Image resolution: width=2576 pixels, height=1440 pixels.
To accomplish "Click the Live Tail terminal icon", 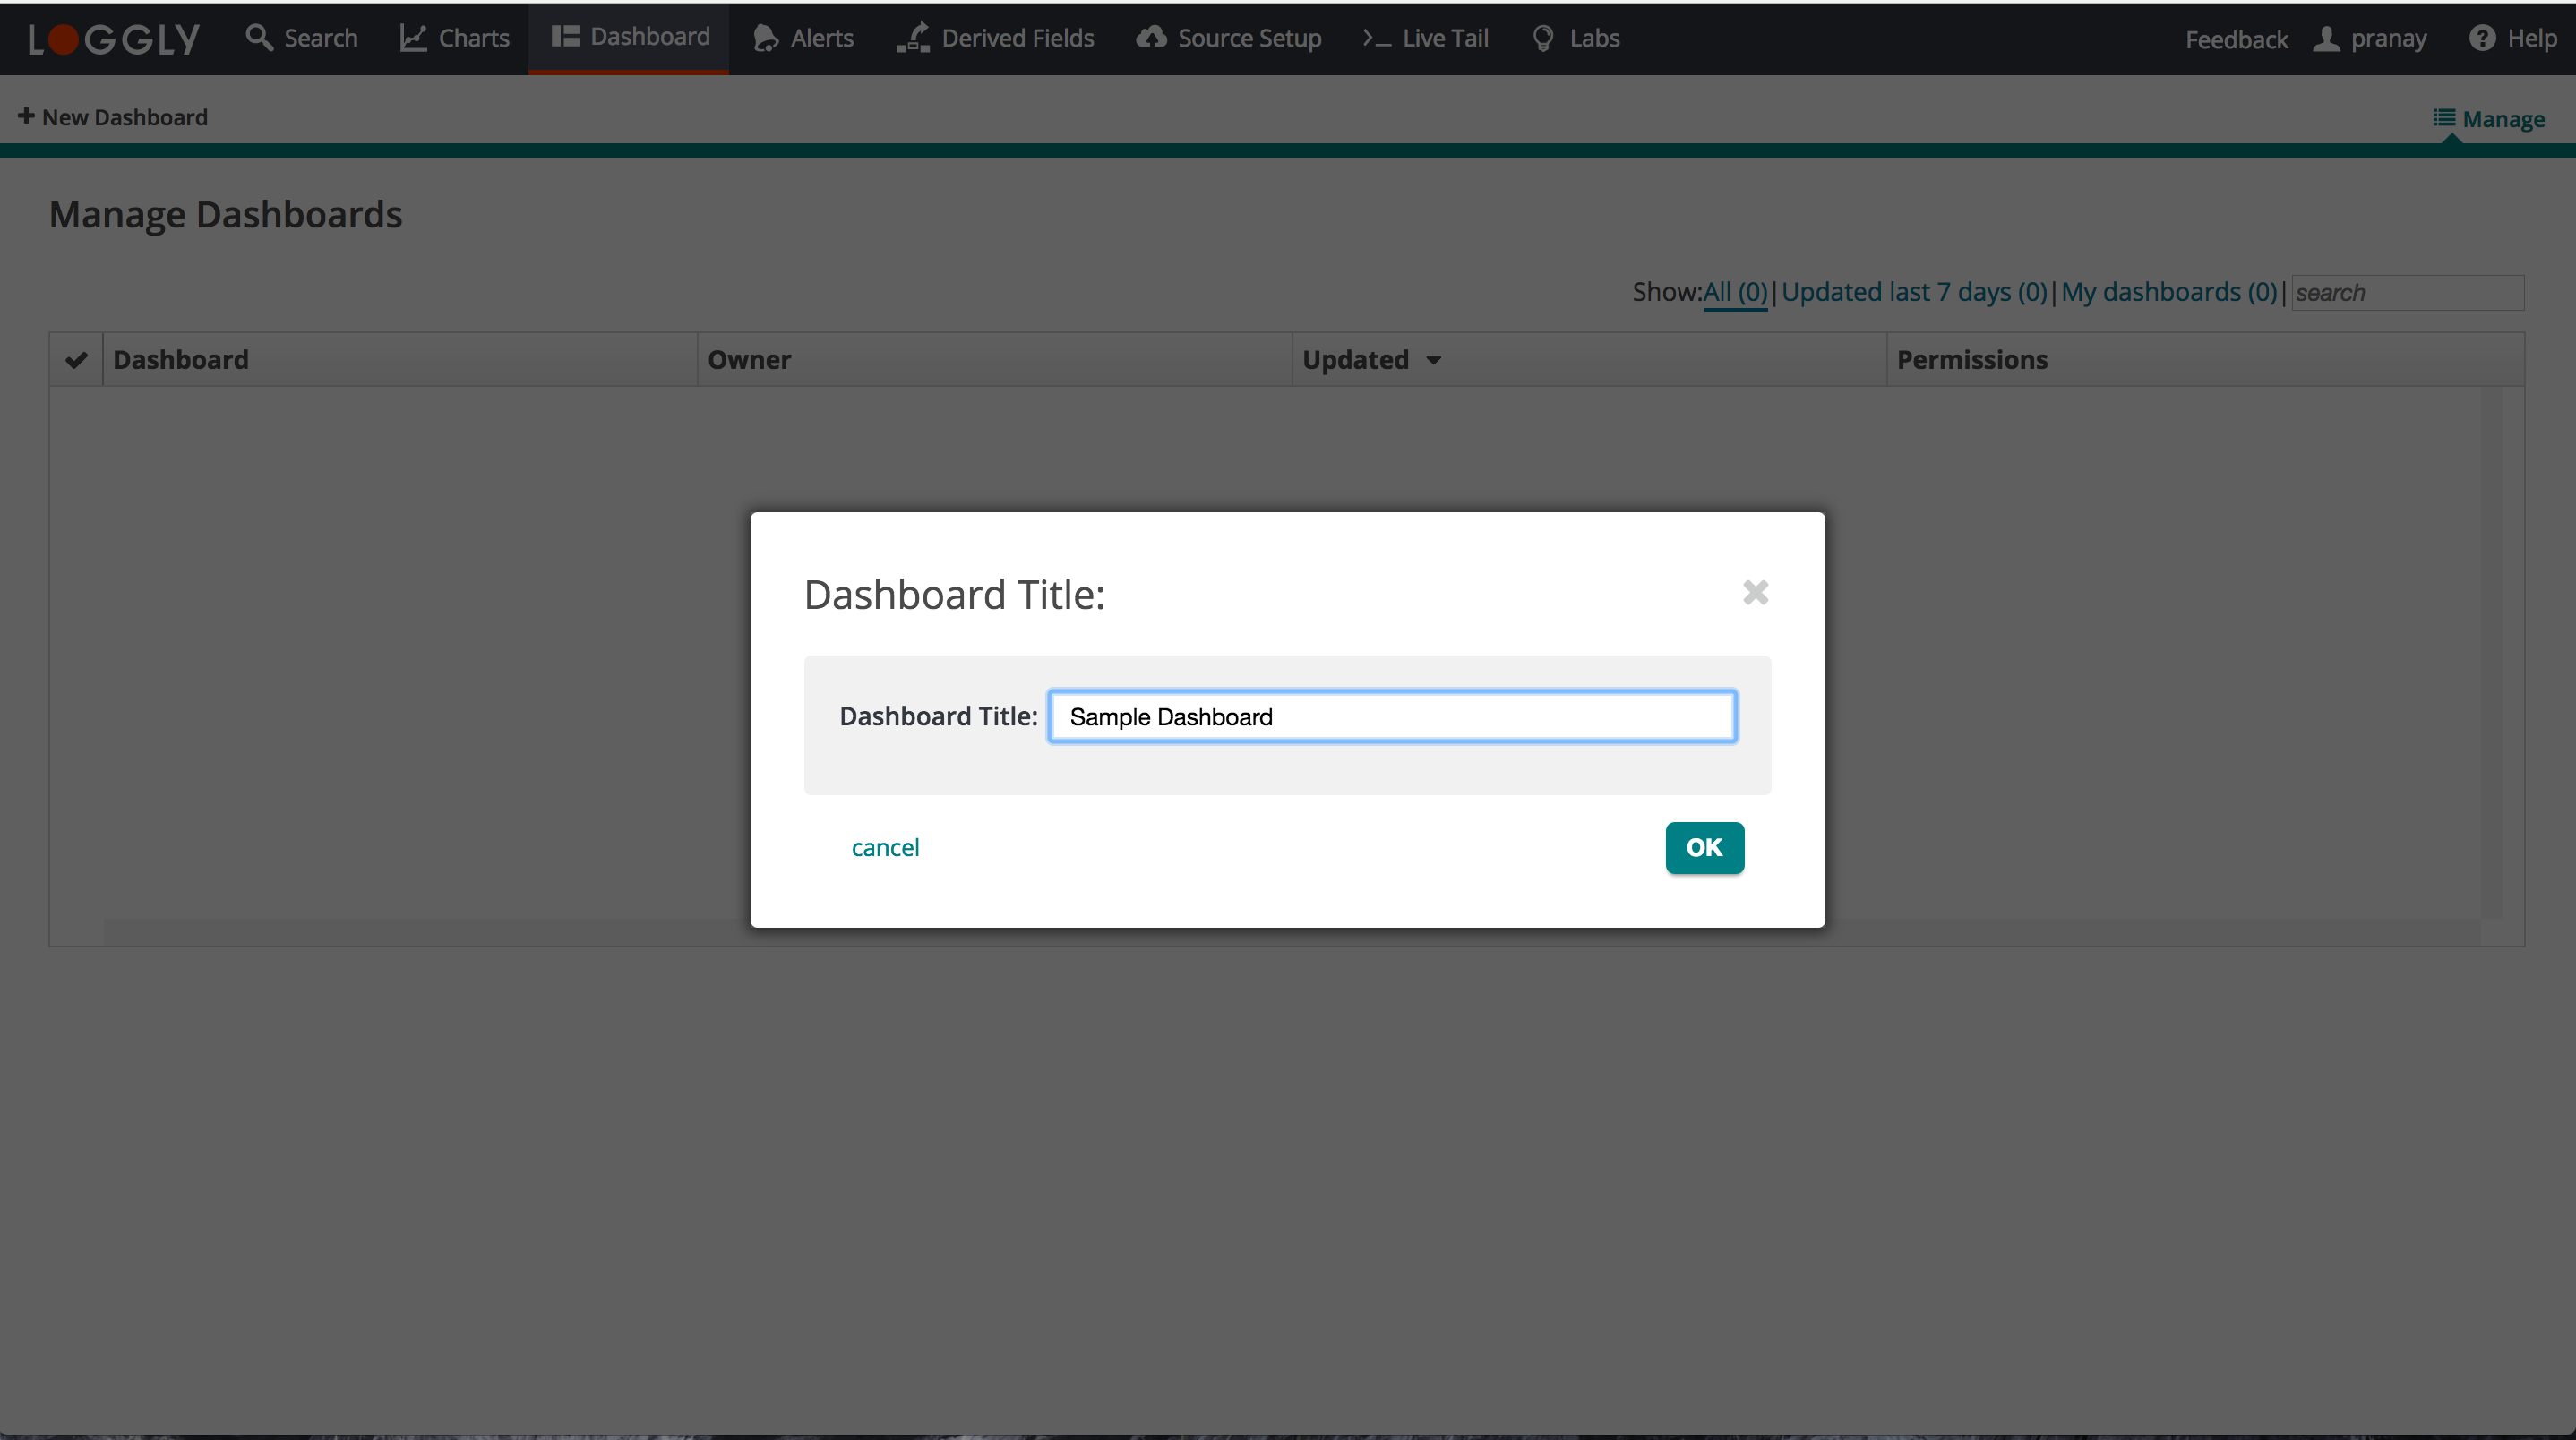I will [1376, 37].
